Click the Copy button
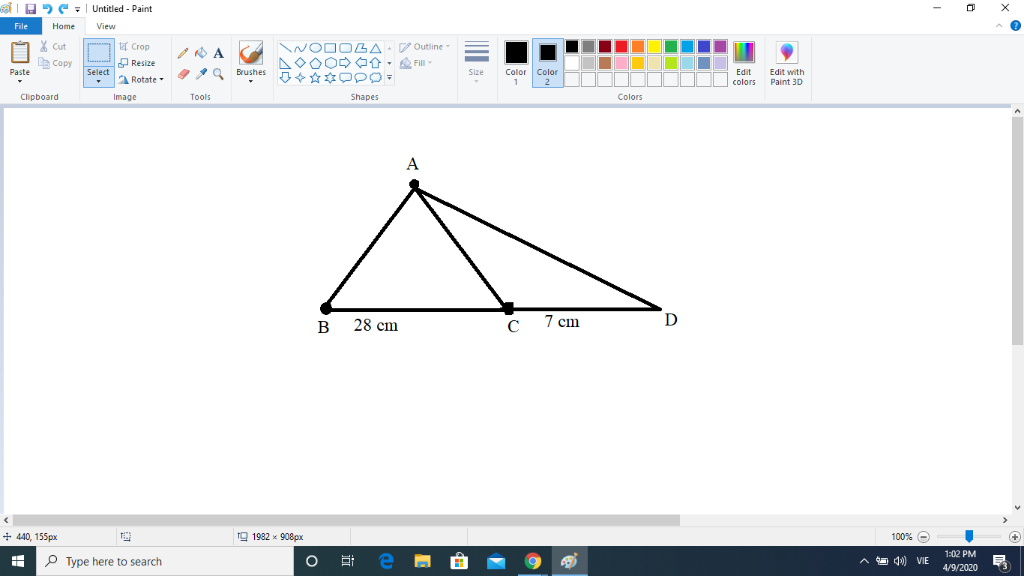This screenshot has width=1024, height=576. [56, 63]
